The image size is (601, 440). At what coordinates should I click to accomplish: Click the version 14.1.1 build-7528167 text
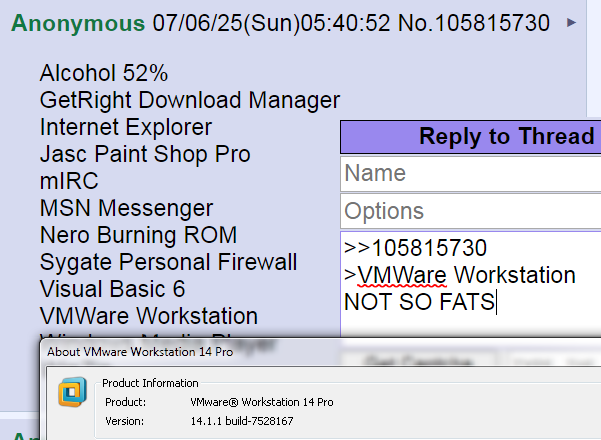click(x=242, y=421)
